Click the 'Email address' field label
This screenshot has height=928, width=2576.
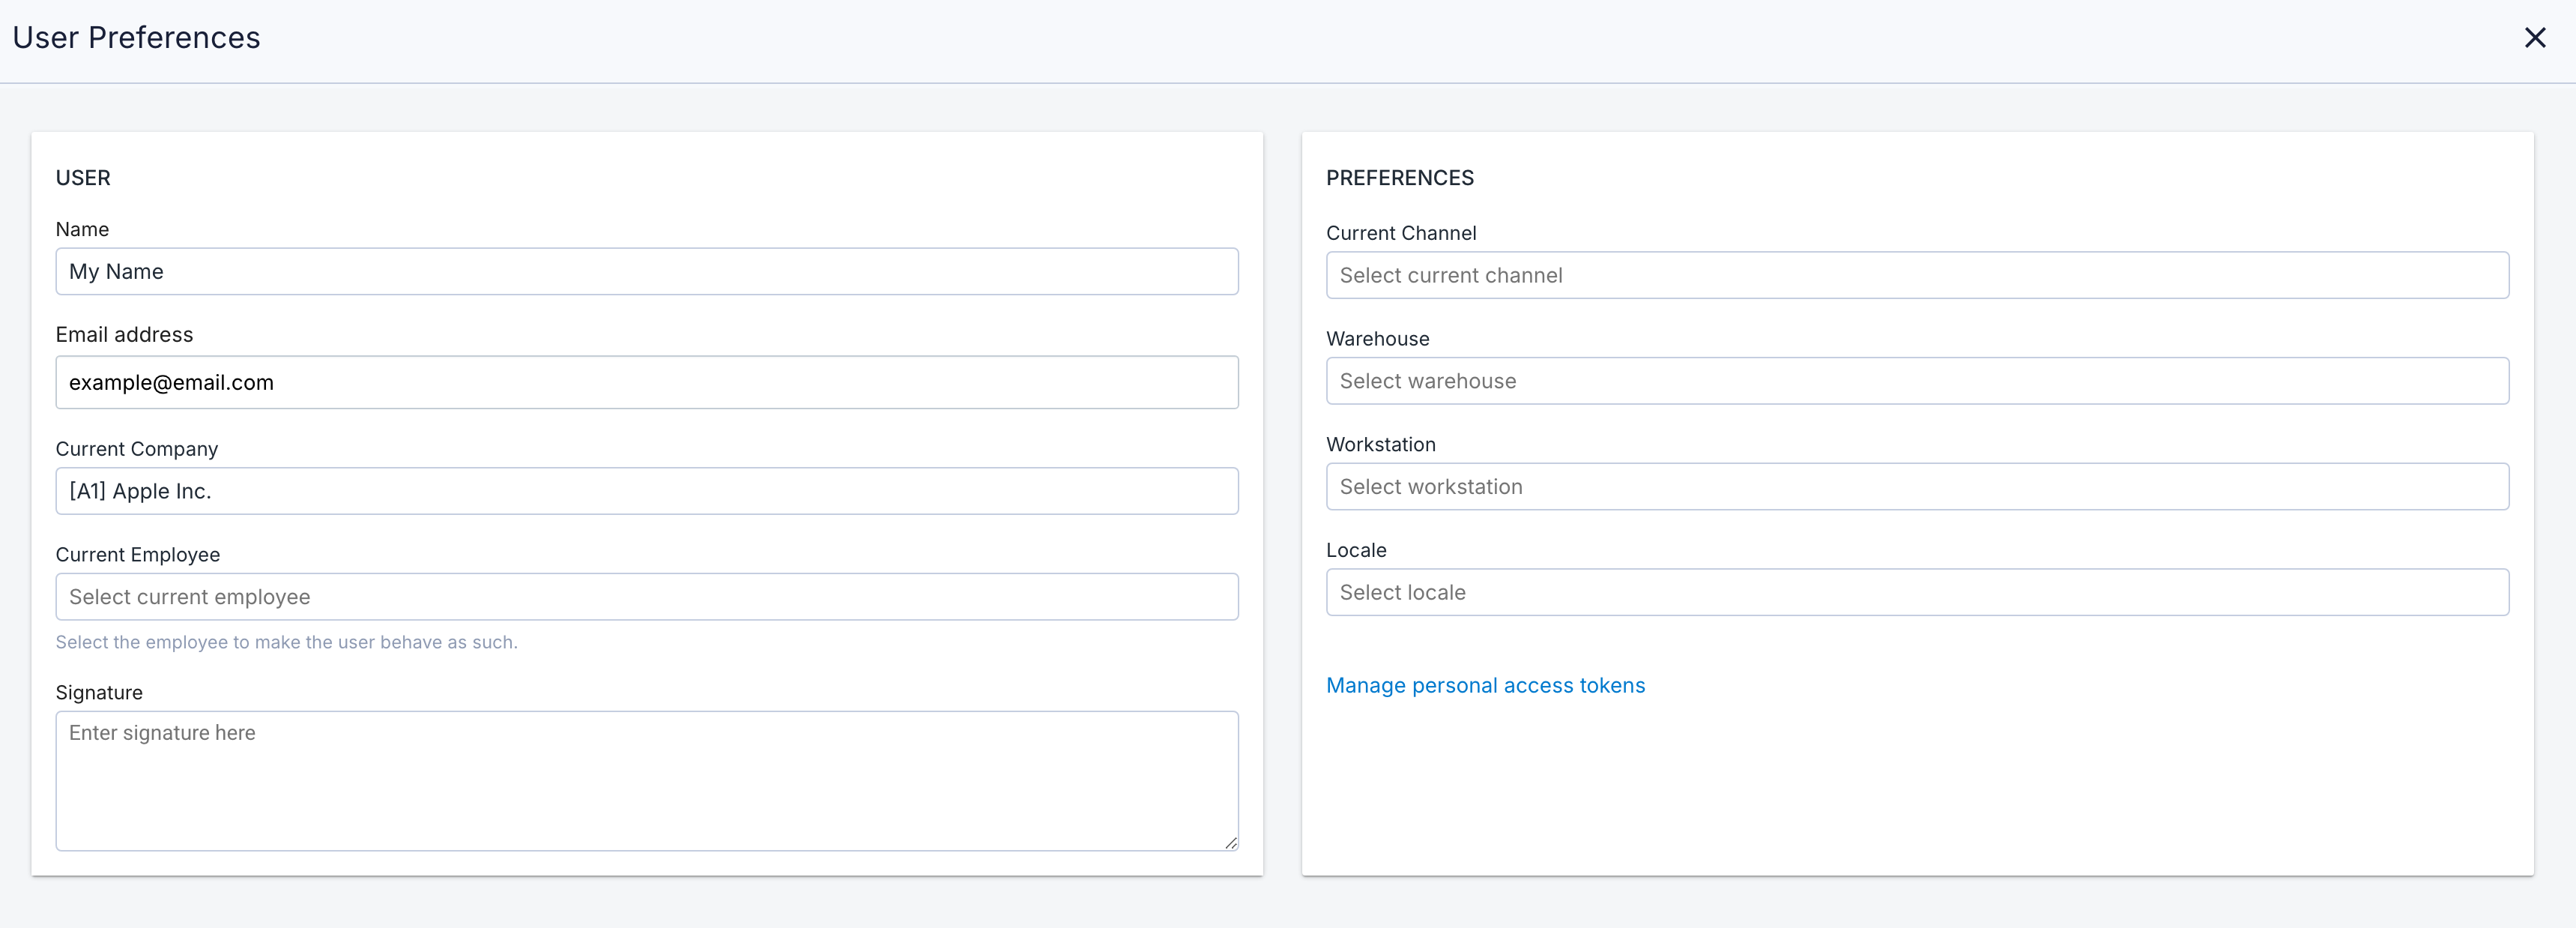tap(124, 335)
